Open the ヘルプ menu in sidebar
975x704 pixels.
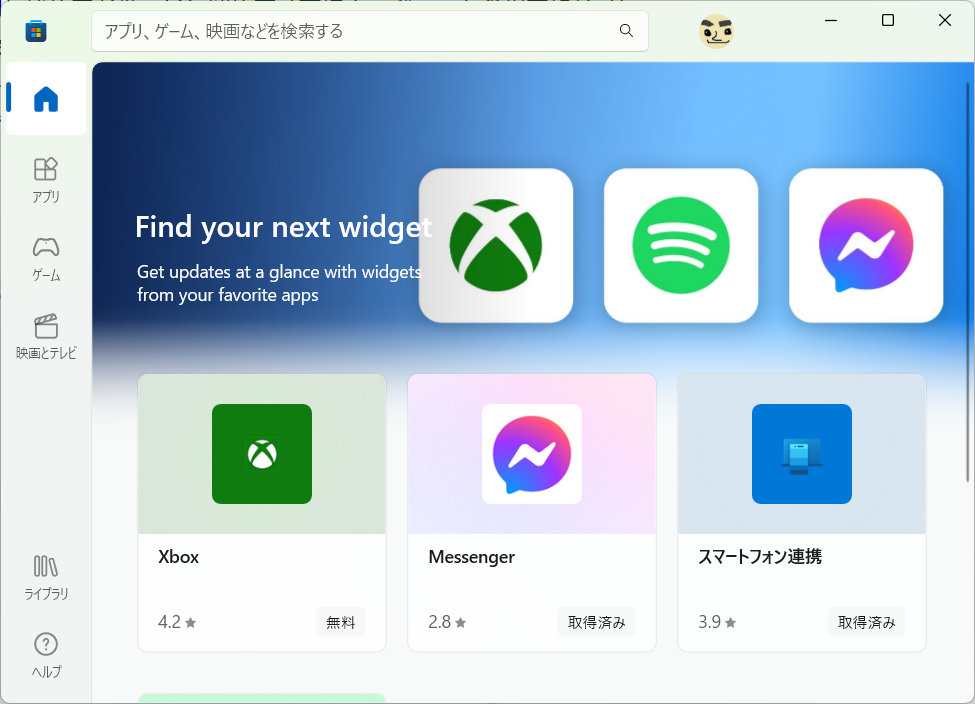[x=46, y=655]
